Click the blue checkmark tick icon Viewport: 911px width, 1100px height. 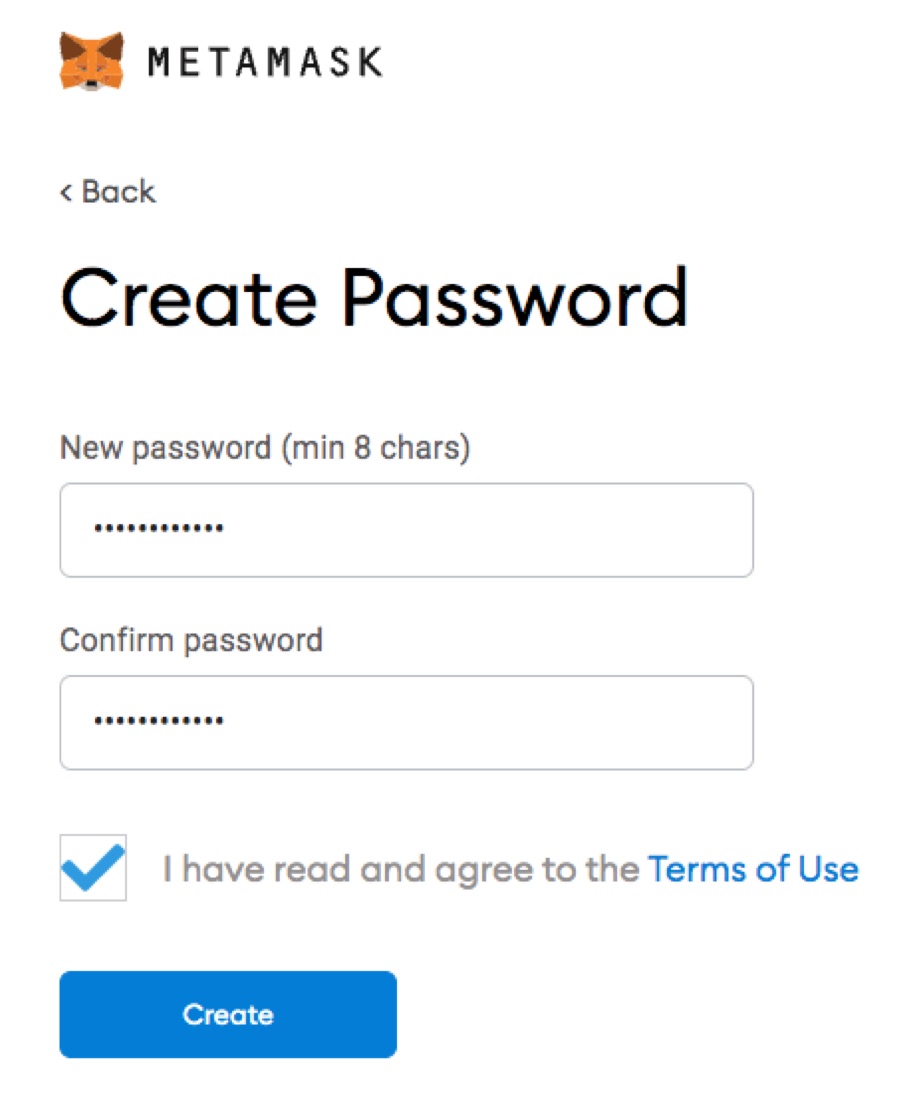(93, 868)
